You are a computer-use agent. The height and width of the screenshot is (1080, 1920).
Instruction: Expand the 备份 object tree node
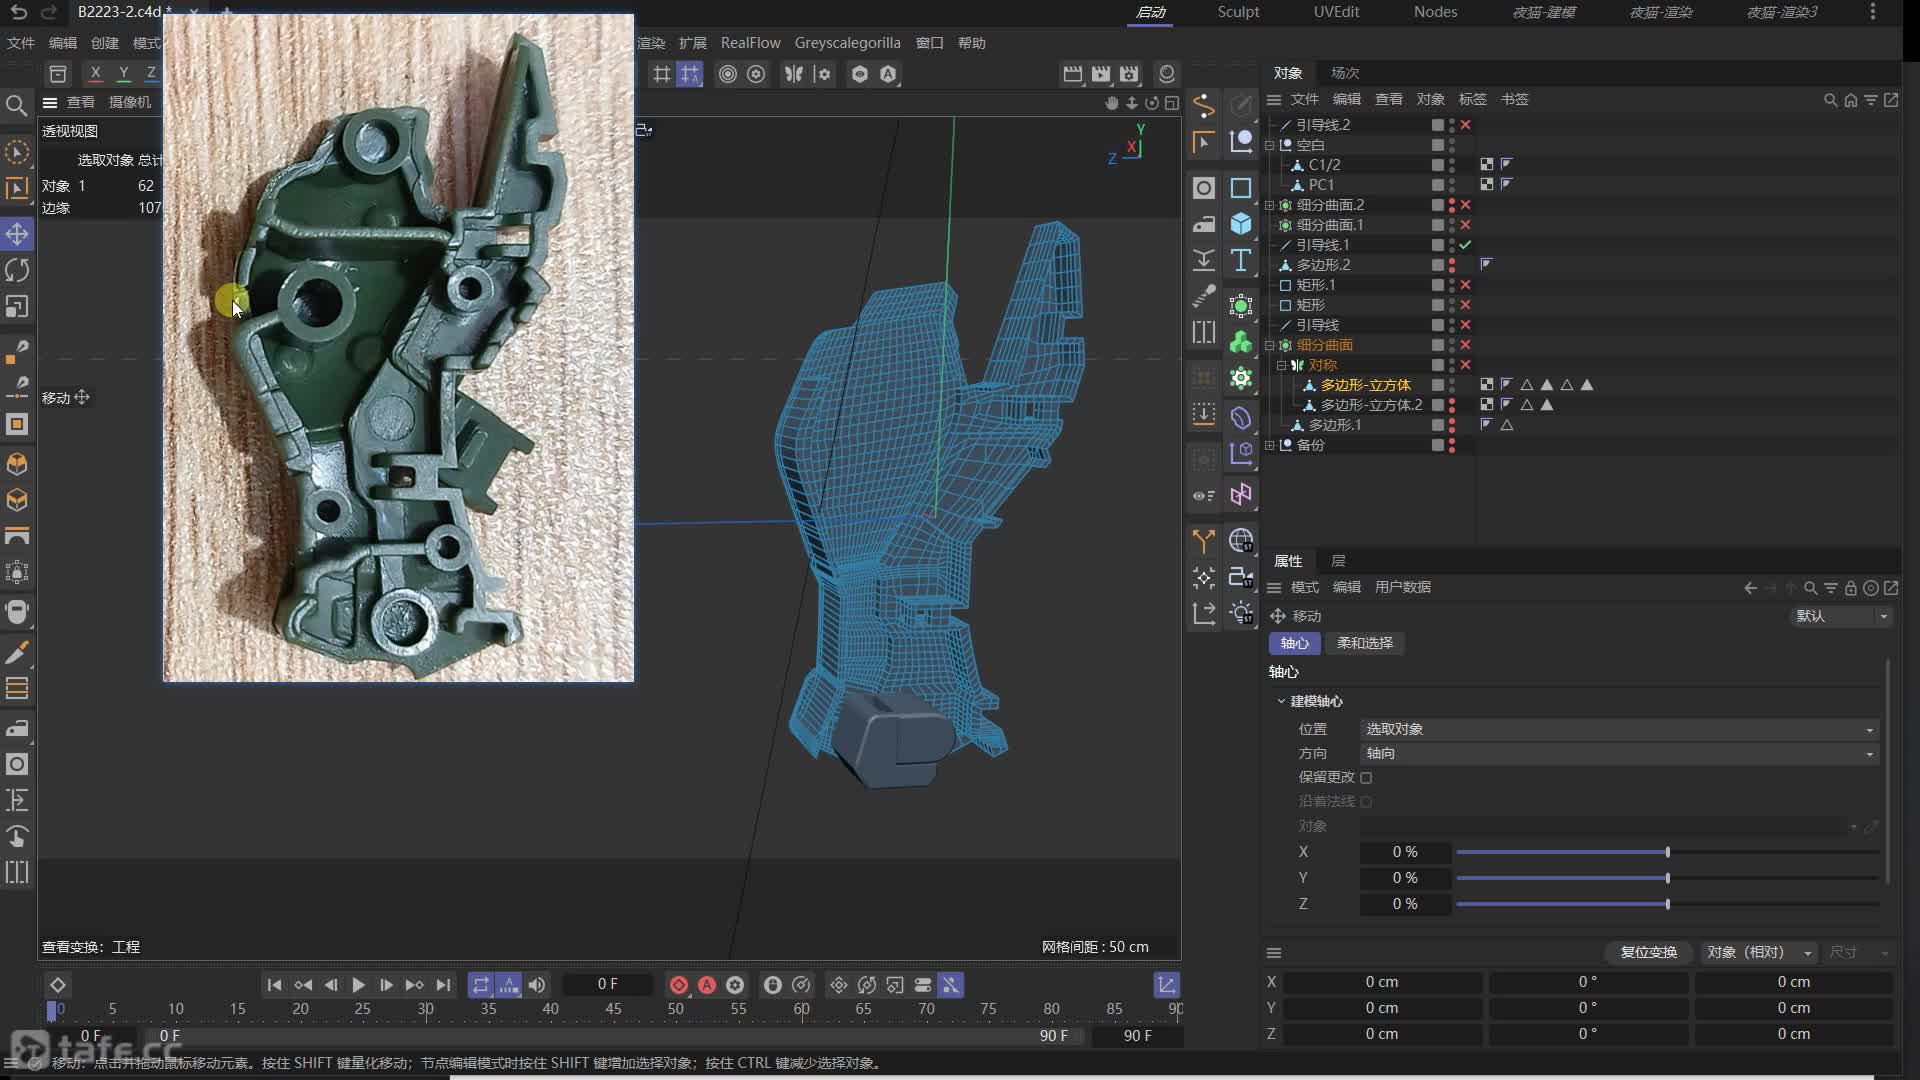click(1270, 445)
